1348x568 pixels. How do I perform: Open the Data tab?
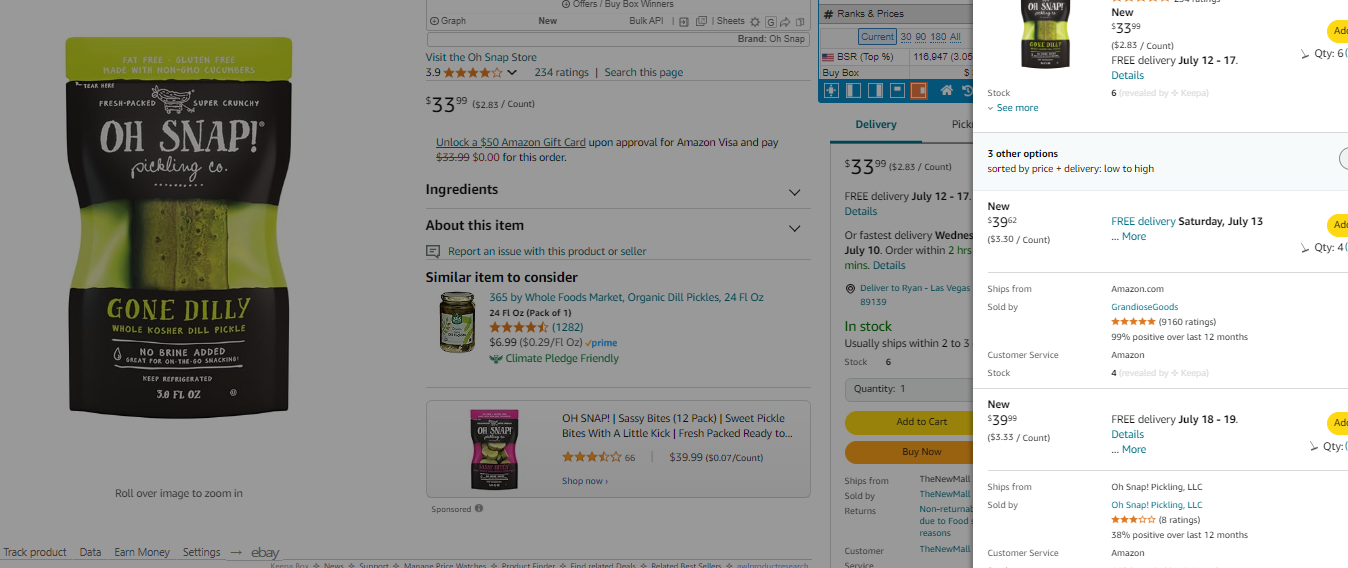[x=90, y=552]
